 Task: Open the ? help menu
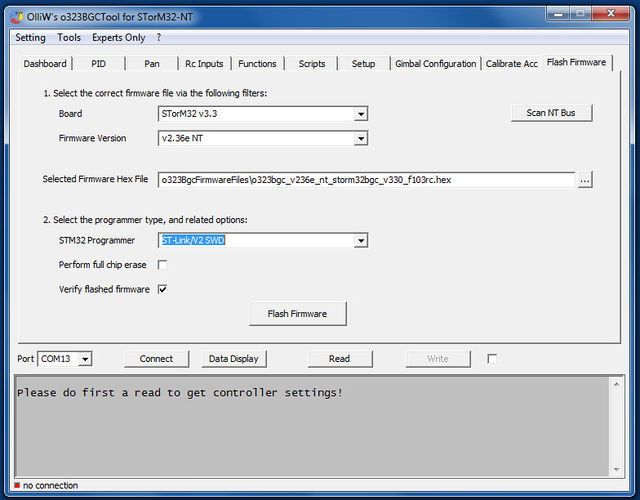[158, 37]
